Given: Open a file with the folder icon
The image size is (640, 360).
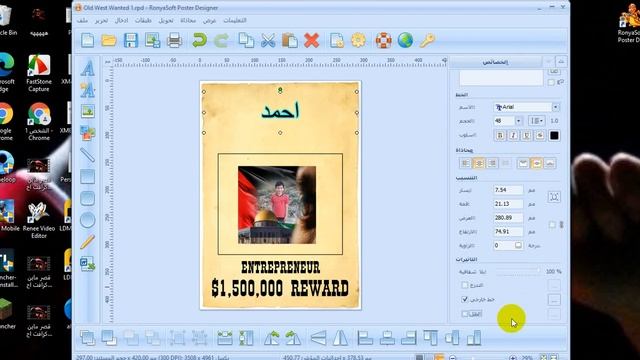Looking at the screenshot, I should click(x=109, y=40).
